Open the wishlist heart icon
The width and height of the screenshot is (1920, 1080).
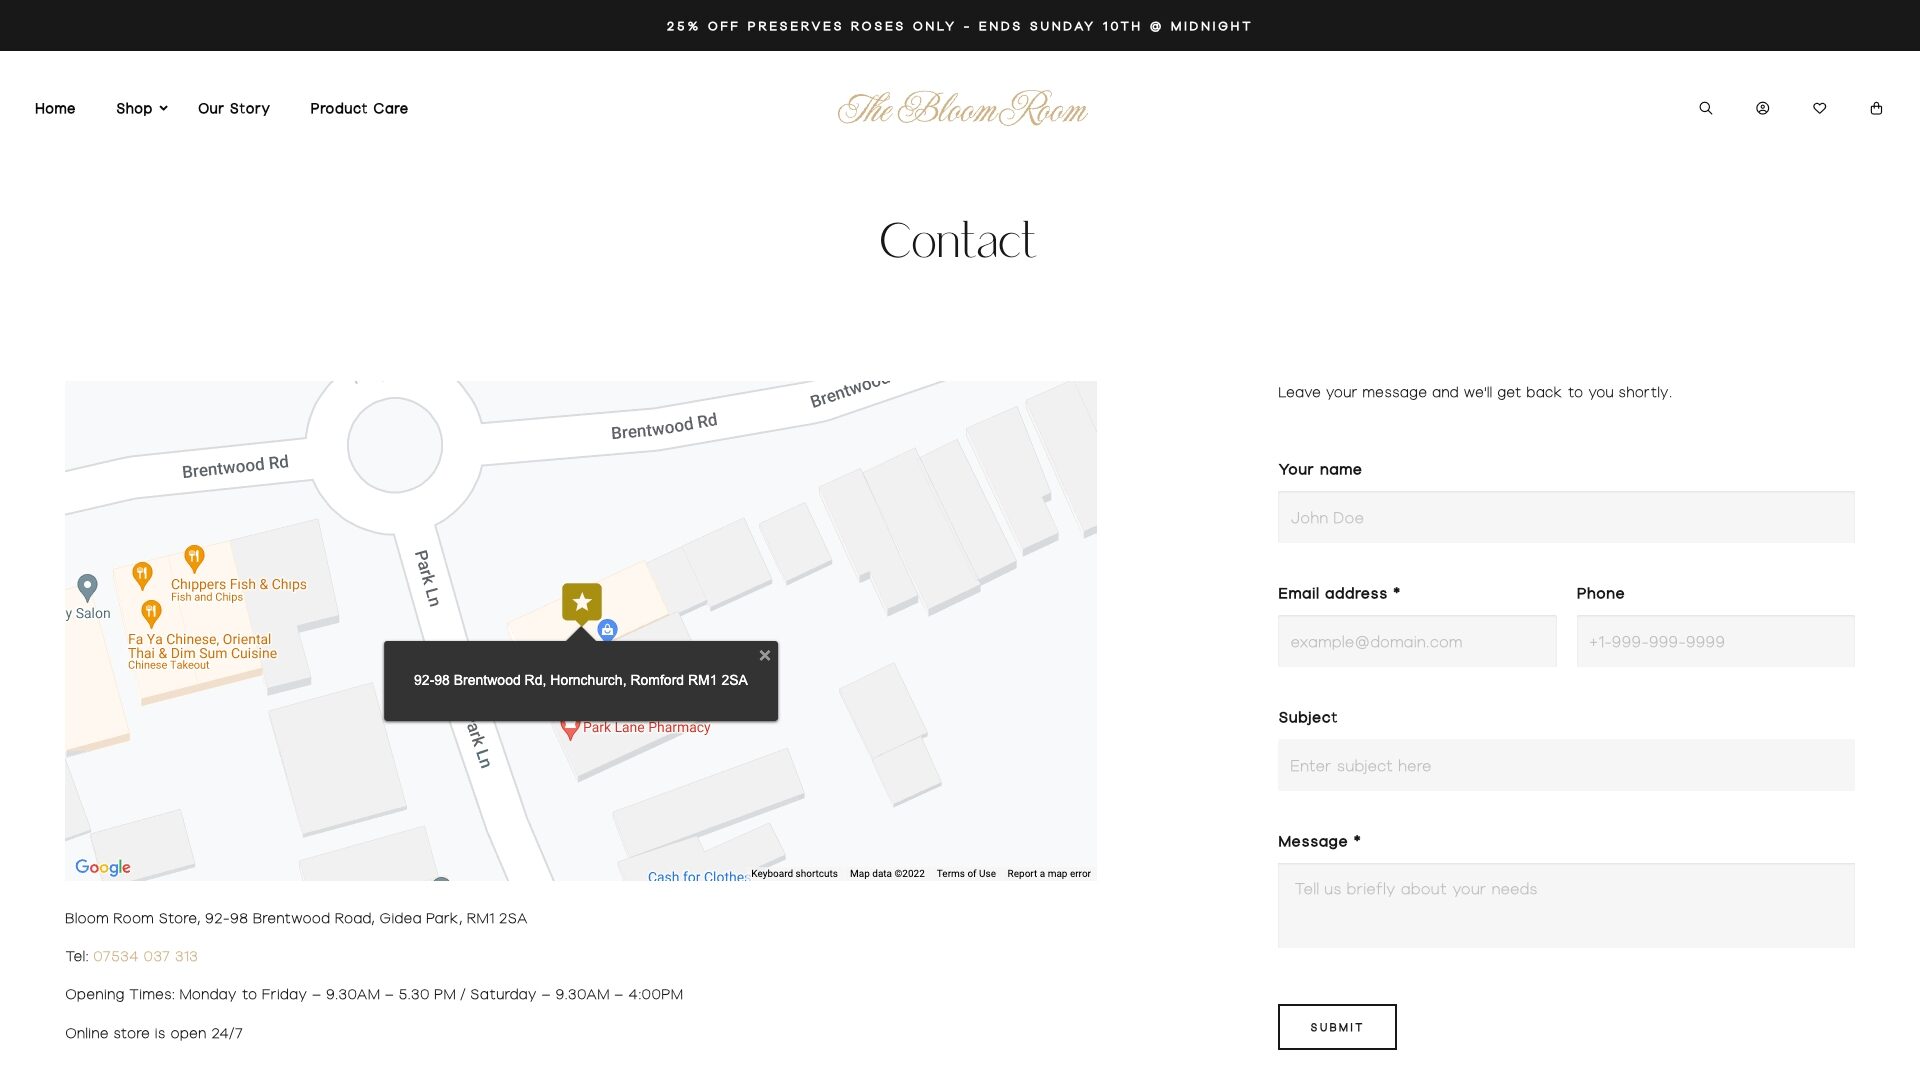(1820, 108)
